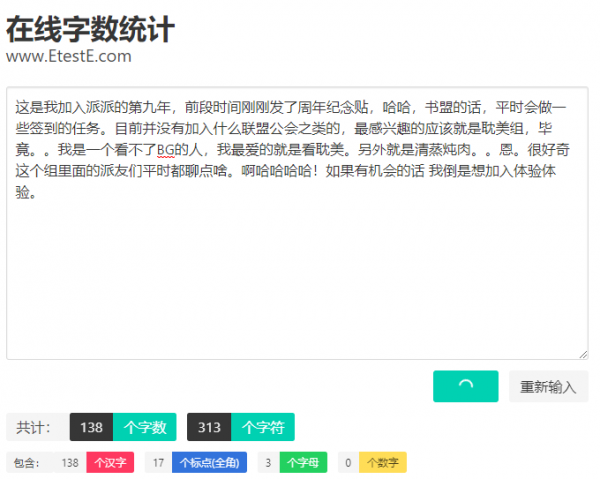Click the www.EtestE.com site address
This screenshot has height=479, width=600.
[69, 56]
